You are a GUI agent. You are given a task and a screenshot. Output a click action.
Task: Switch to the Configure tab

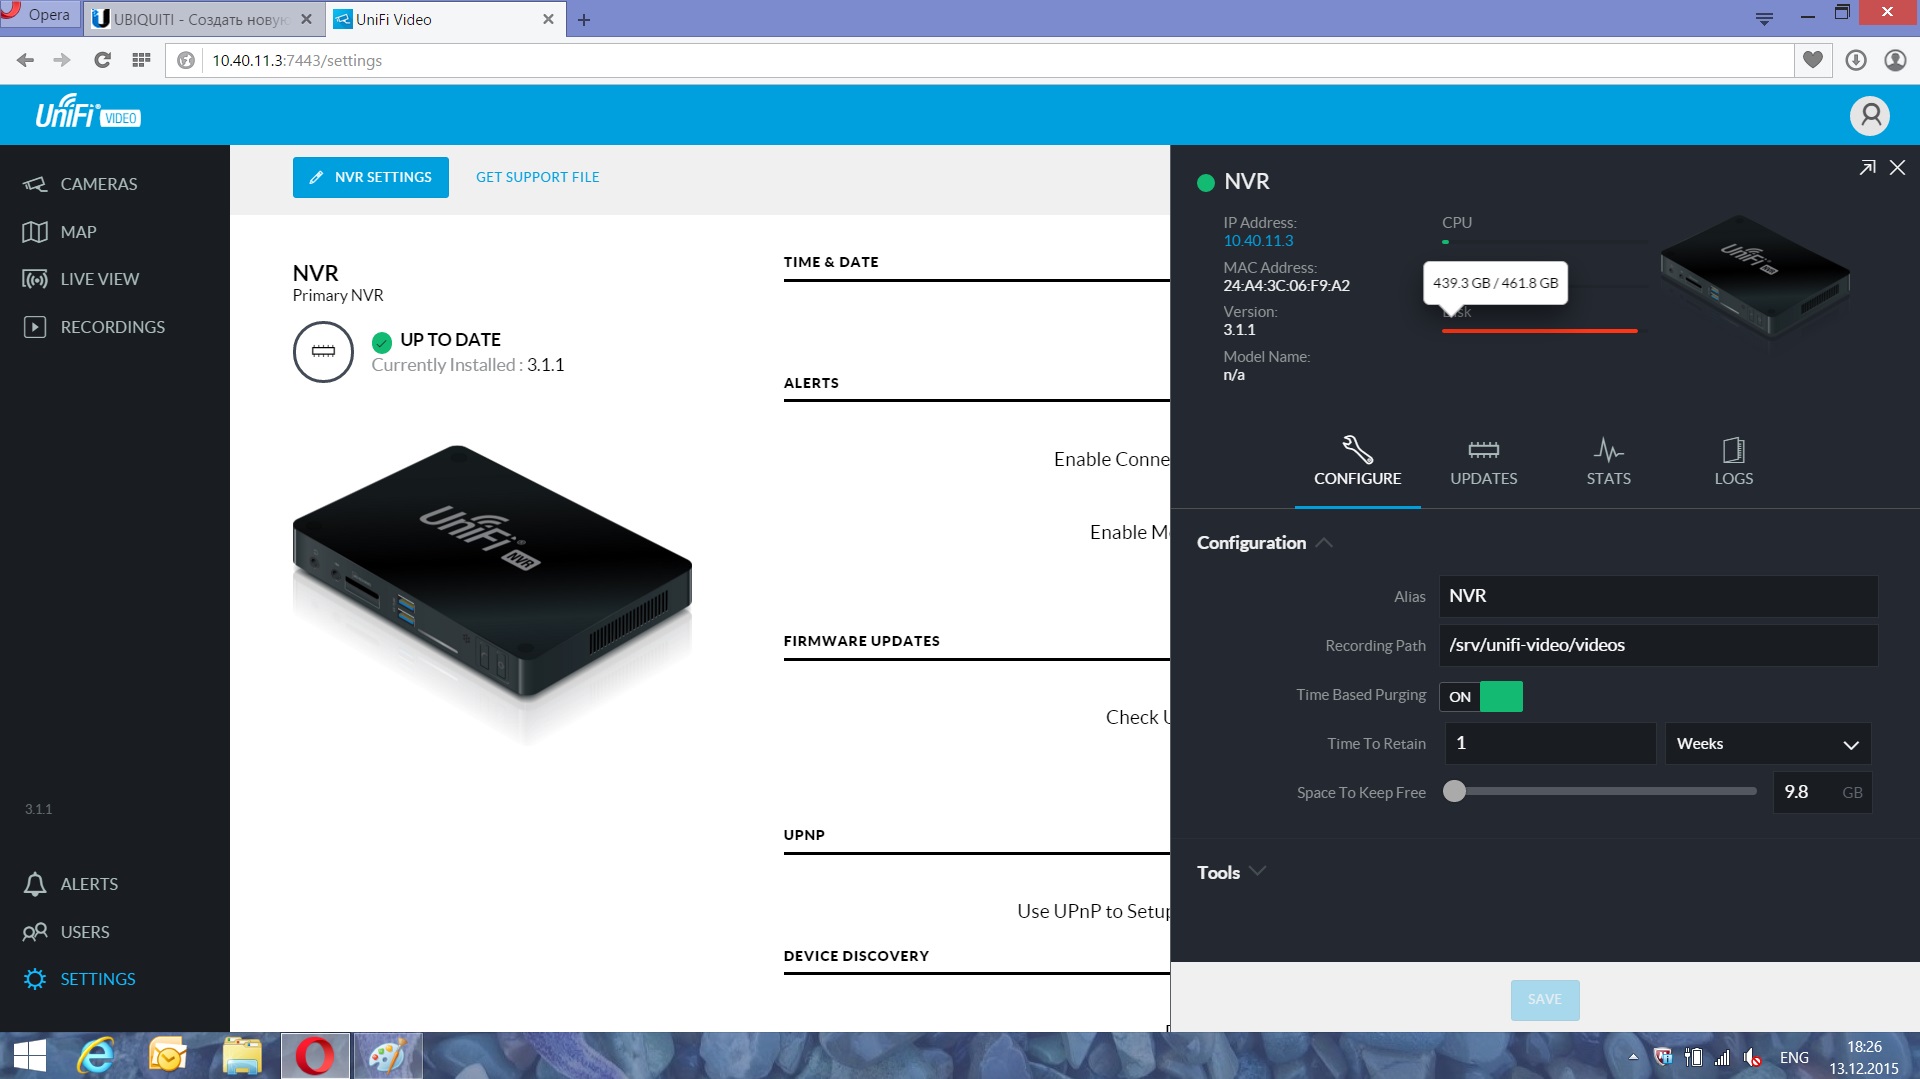(1357, 462)
